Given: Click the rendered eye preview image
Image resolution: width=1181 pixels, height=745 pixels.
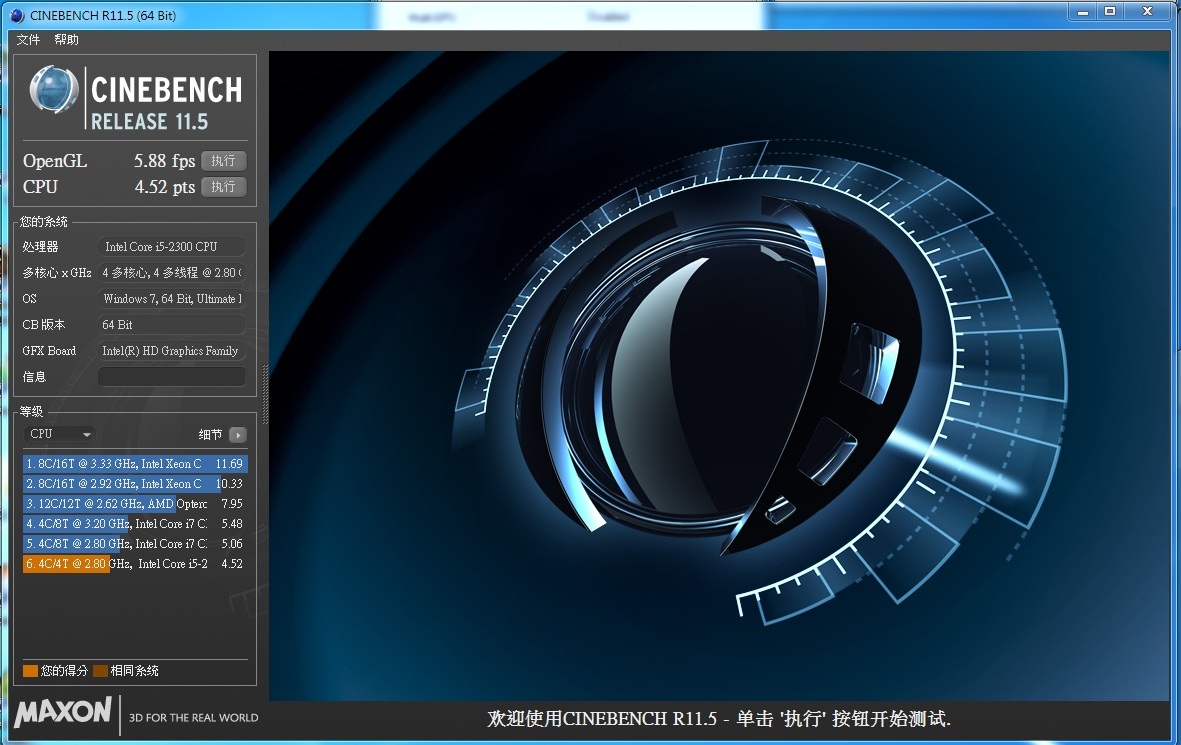Looking at the screenshot, I should 719,375.
